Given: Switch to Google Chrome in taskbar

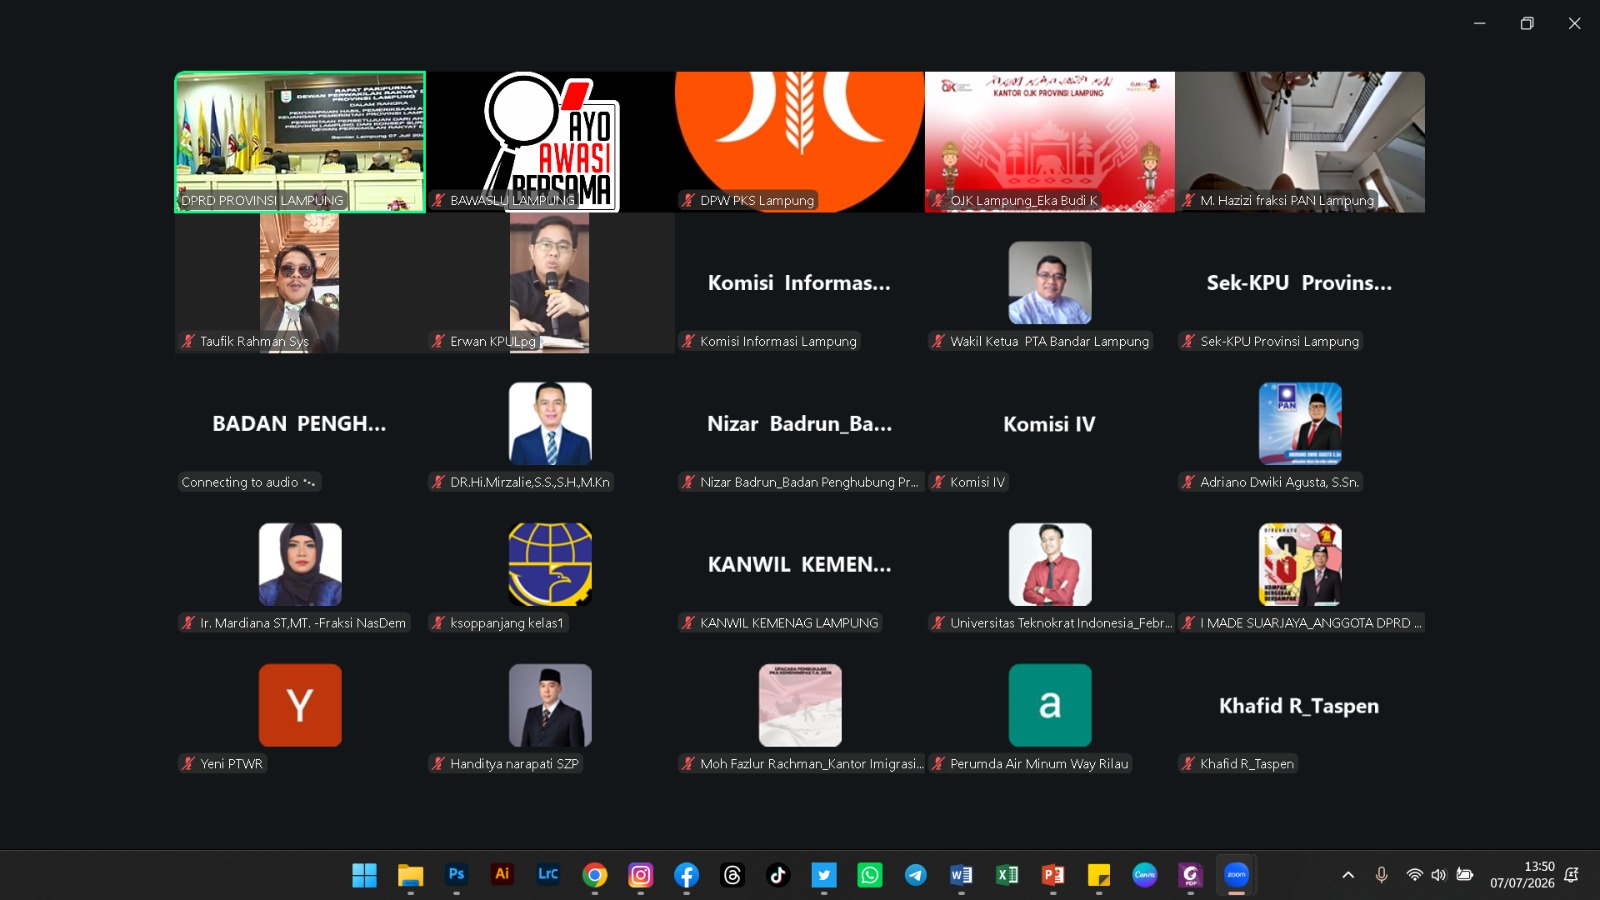Looking at the screenshot, I should 595,875.
